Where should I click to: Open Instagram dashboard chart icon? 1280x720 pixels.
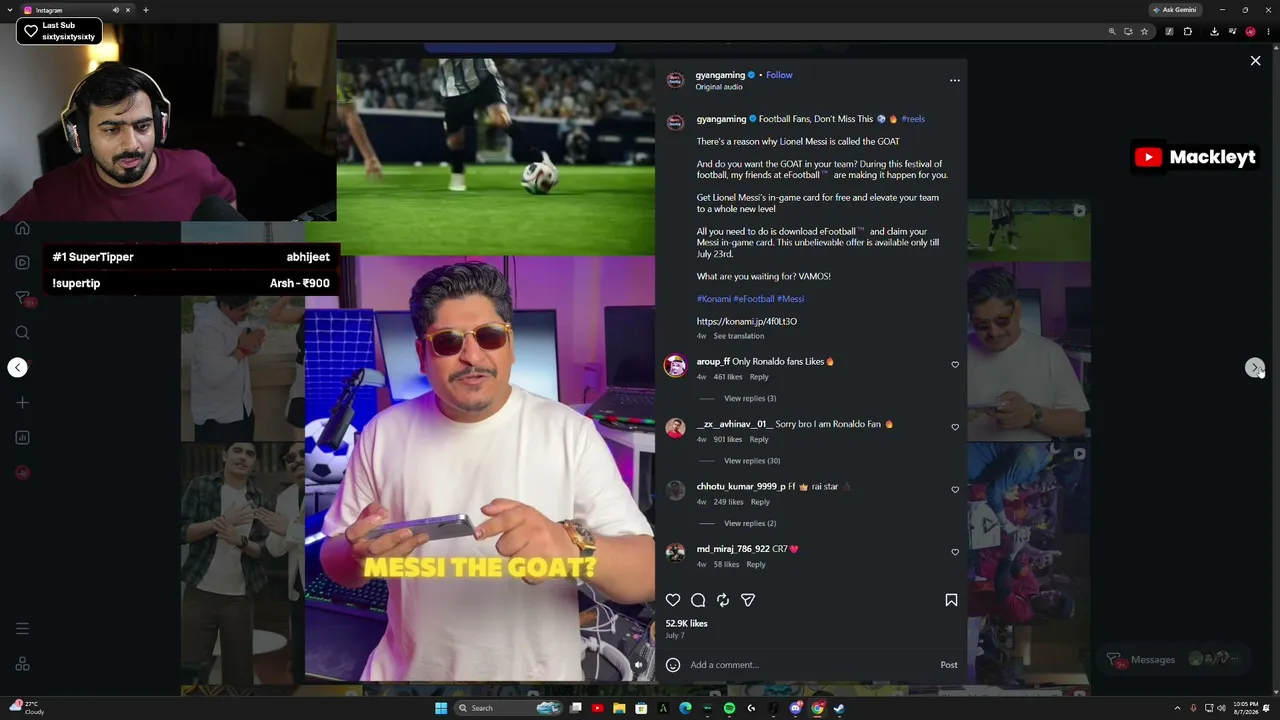click(22, 437)
